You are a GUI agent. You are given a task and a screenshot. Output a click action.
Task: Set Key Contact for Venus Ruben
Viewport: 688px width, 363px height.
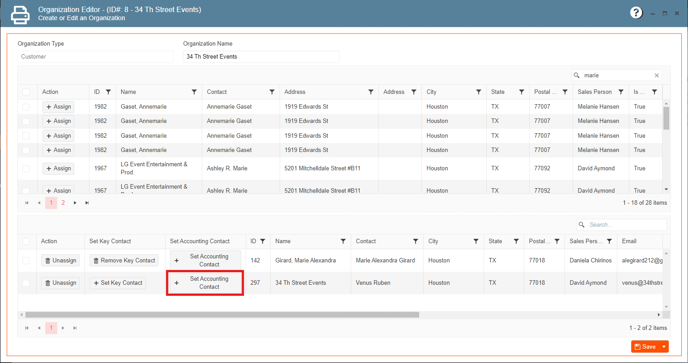pos(118,283)
